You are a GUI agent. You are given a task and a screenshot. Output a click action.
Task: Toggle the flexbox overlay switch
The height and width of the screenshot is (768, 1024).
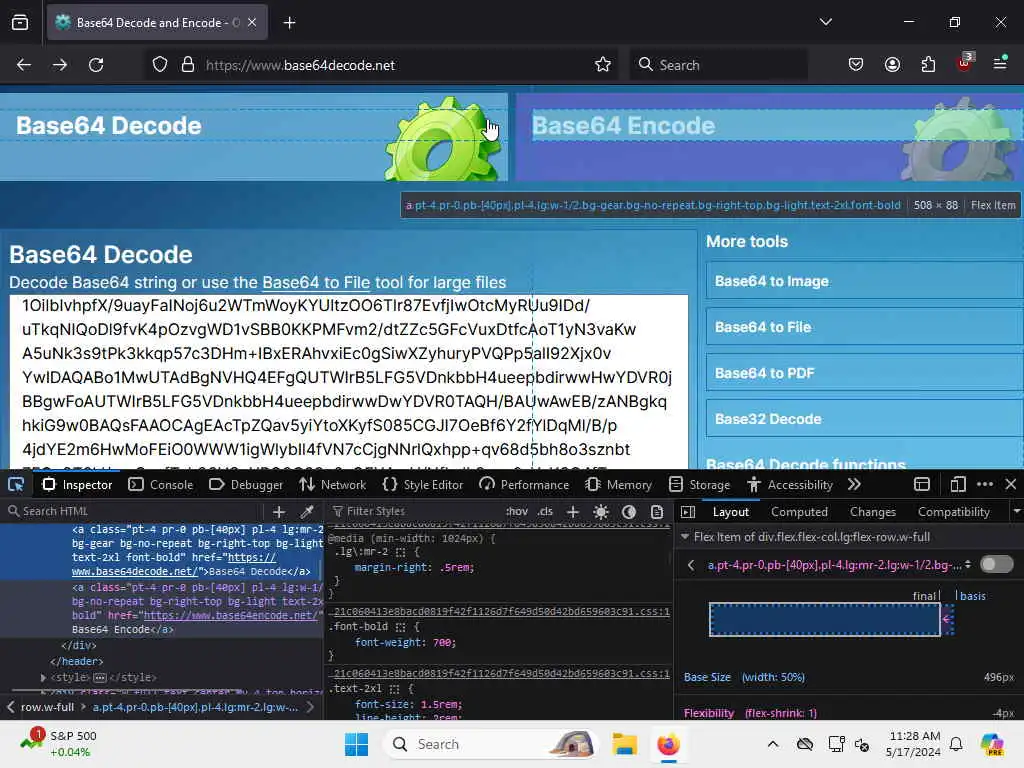tap(997, 564)
